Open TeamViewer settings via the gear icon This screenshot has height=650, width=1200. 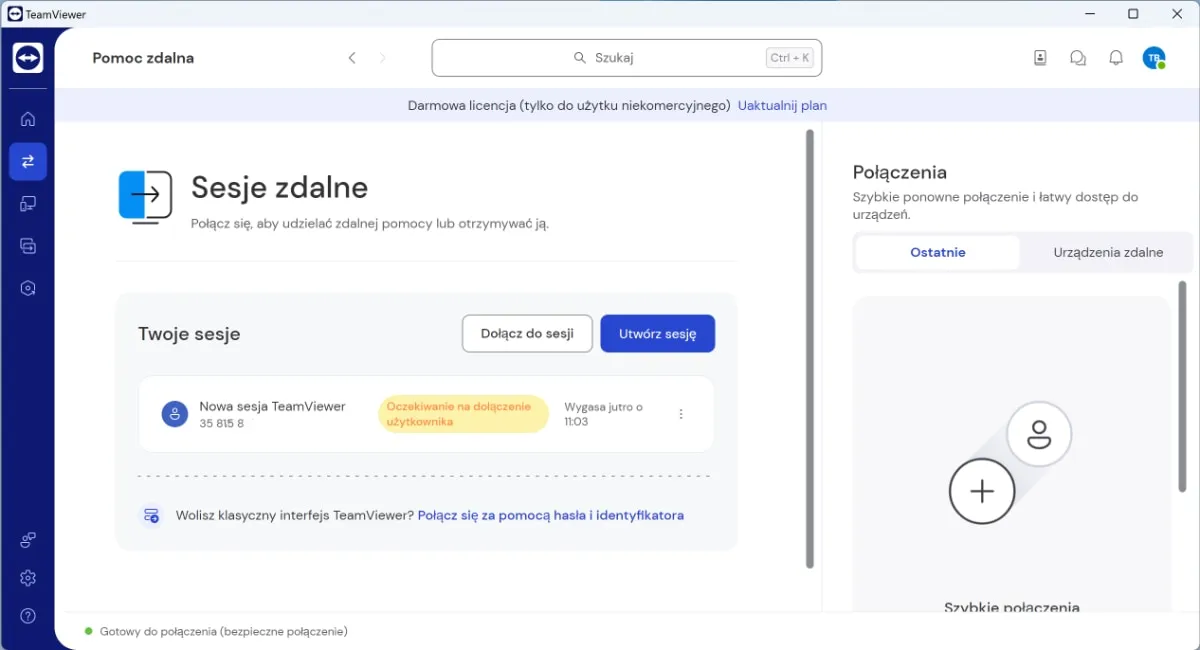28,577
